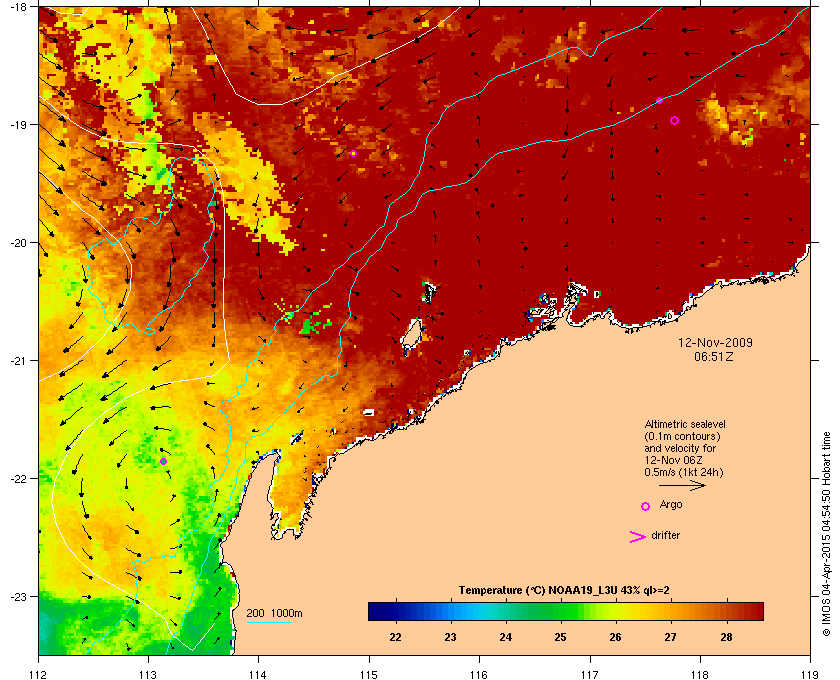Click the green section of colorbar at 25

click(x=560, y=611)
